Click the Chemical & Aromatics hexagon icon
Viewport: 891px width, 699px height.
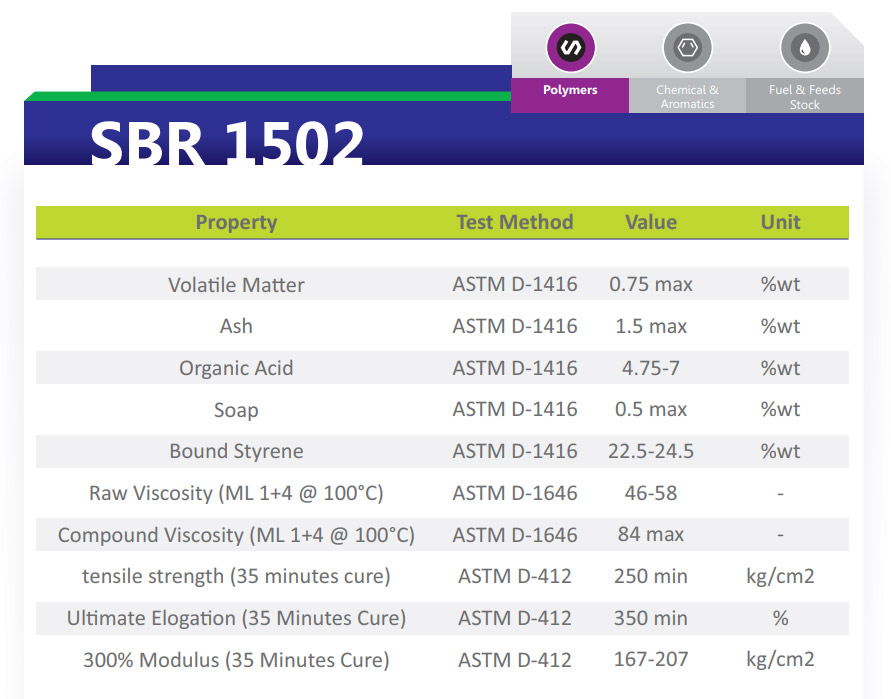[687, 47]
